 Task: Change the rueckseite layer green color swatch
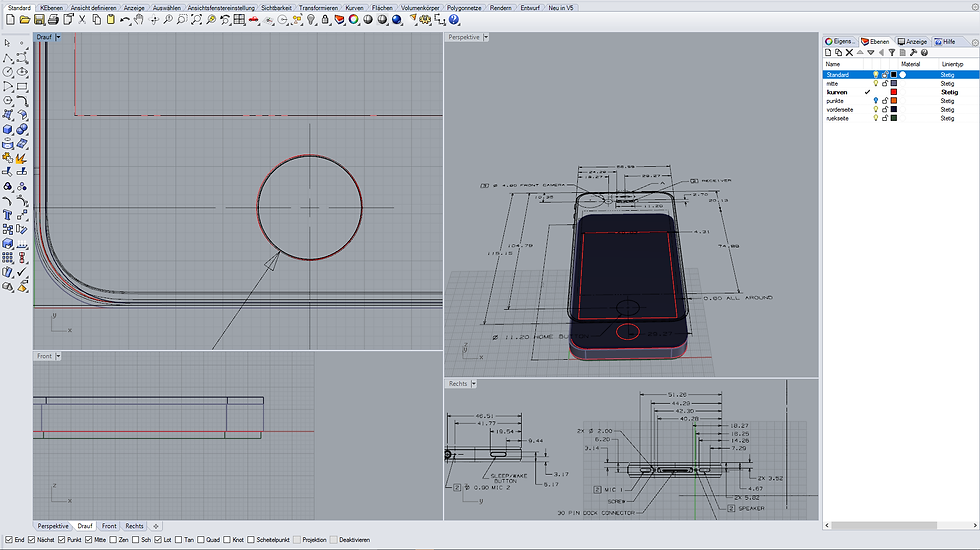[x=894, y=118]
